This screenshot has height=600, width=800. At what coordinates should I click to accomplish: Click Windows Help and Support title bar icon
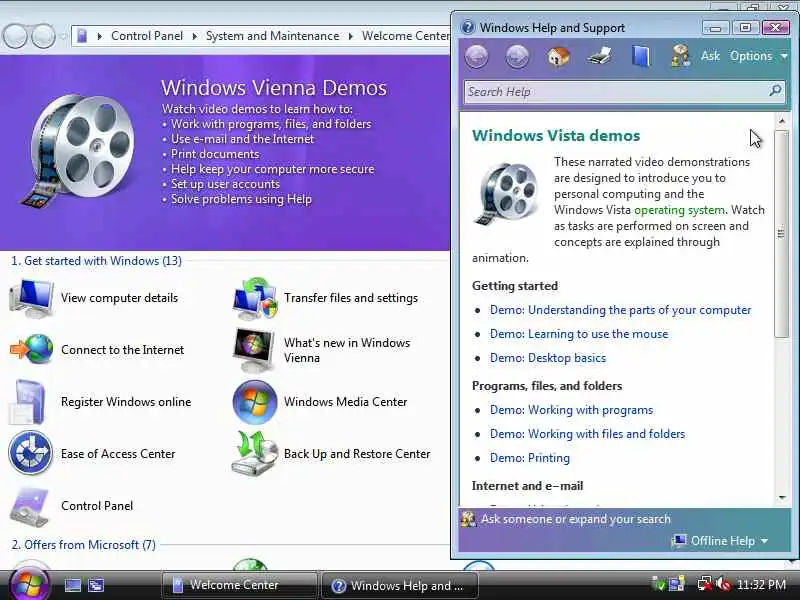pyautogui.click(x=467, y=28)
